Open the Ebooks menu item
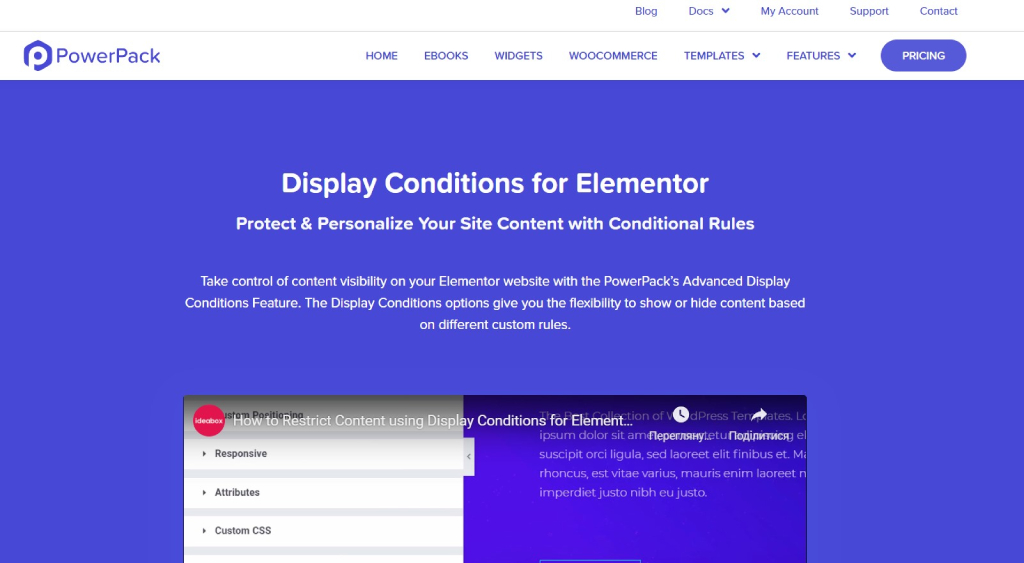 pos(446,56)
